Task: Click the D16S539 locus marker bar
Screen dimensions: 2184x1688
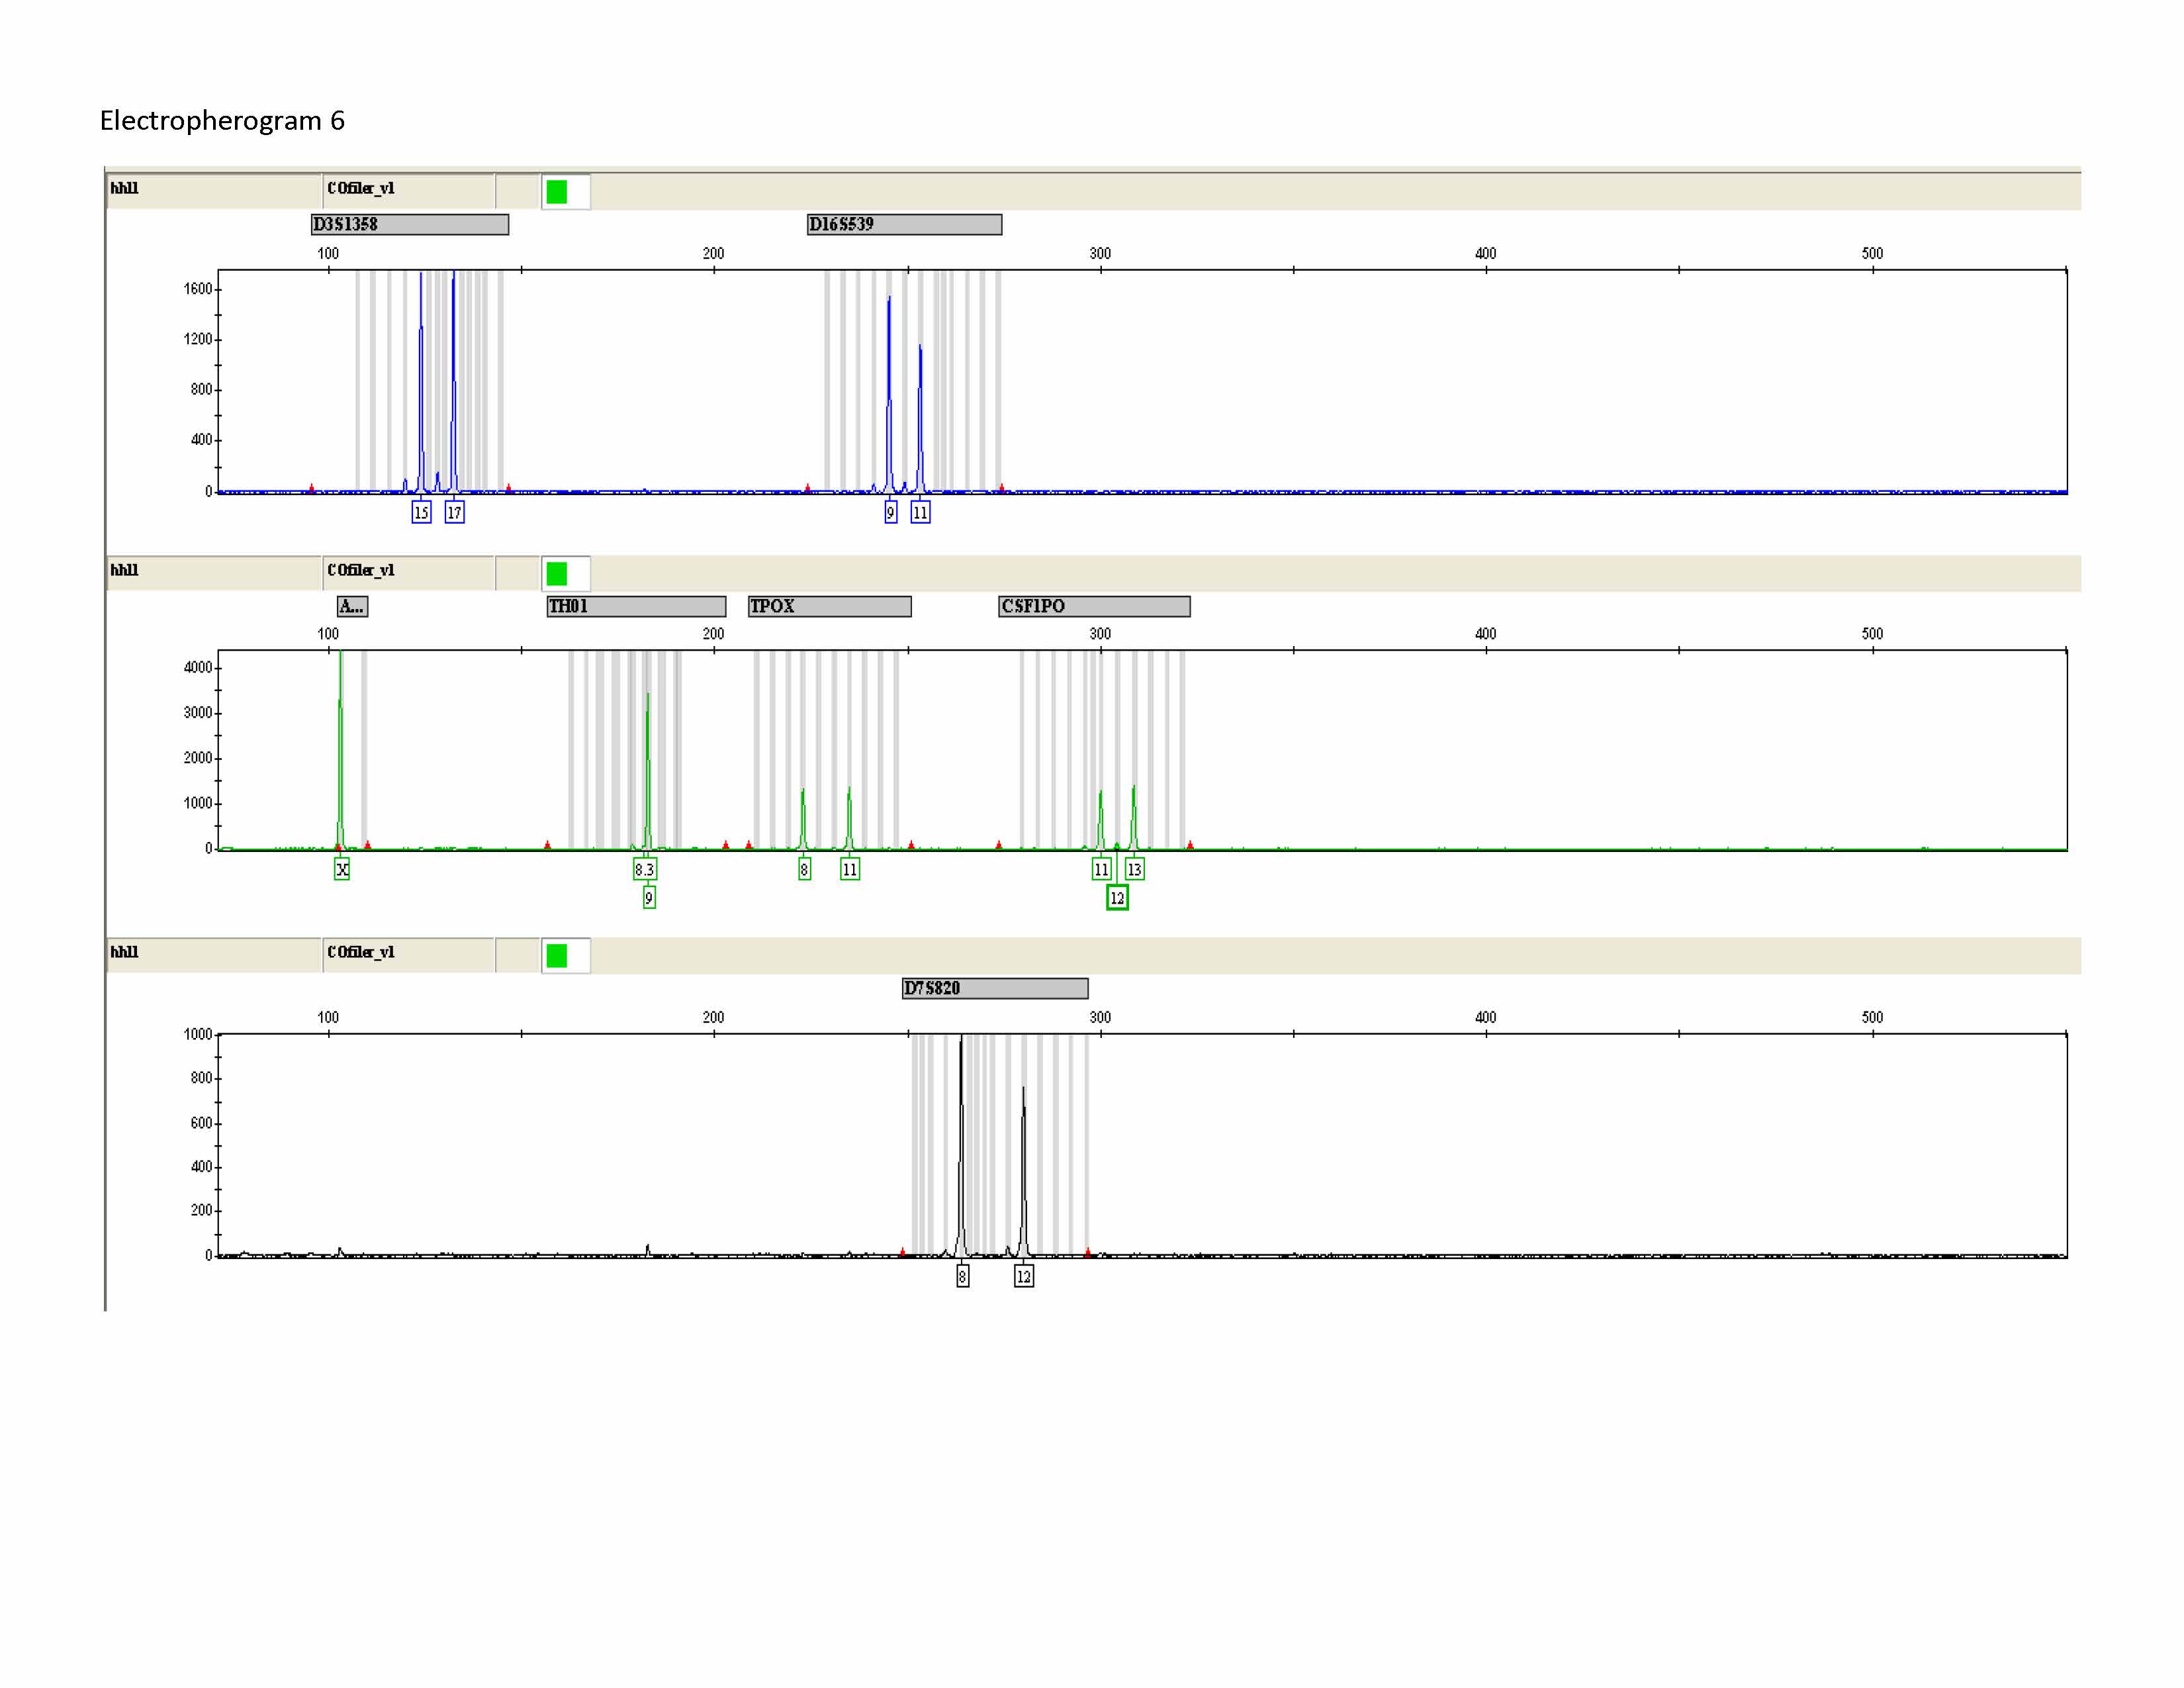Action: [x=904, y=224]
